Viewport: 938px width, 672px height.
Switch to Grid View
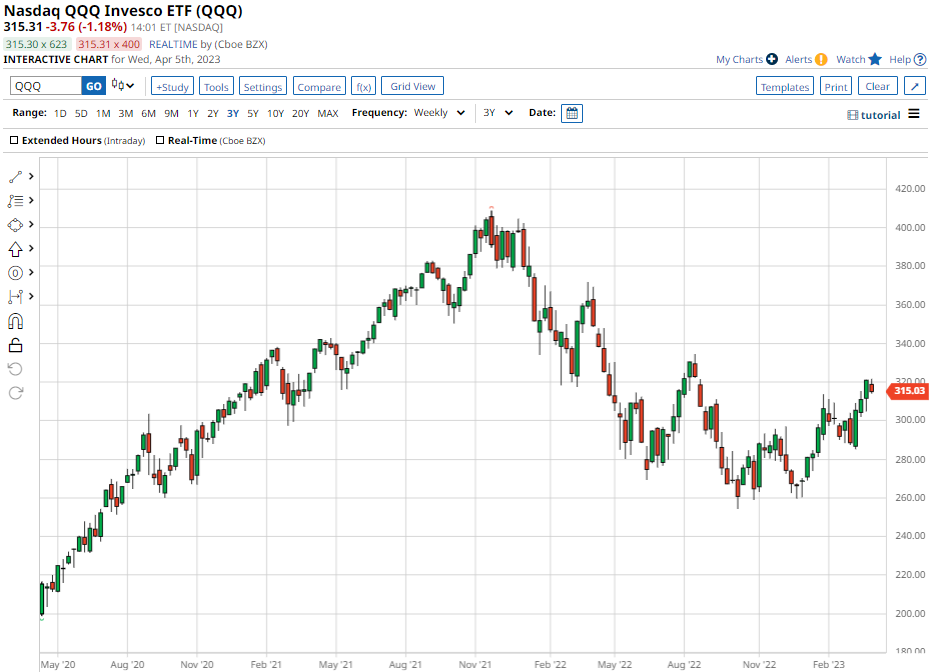coord(412,86)
